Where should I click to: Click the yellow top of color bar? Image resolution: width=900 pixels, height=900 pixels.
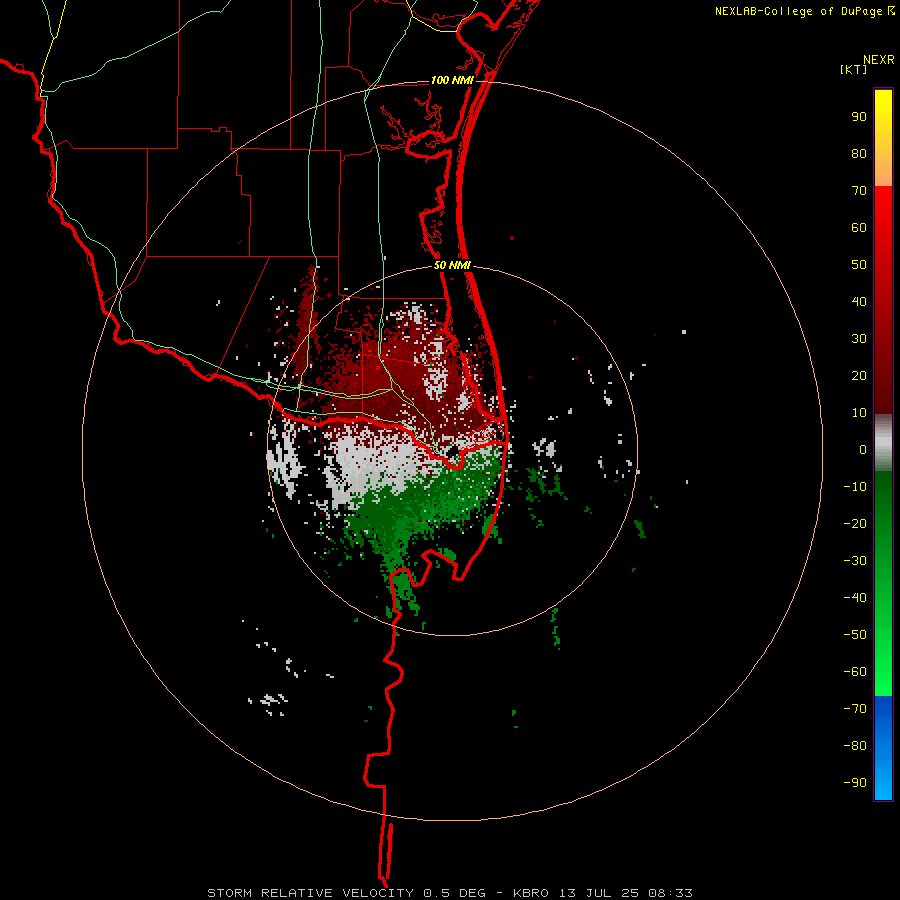click(x=883, y=138)
